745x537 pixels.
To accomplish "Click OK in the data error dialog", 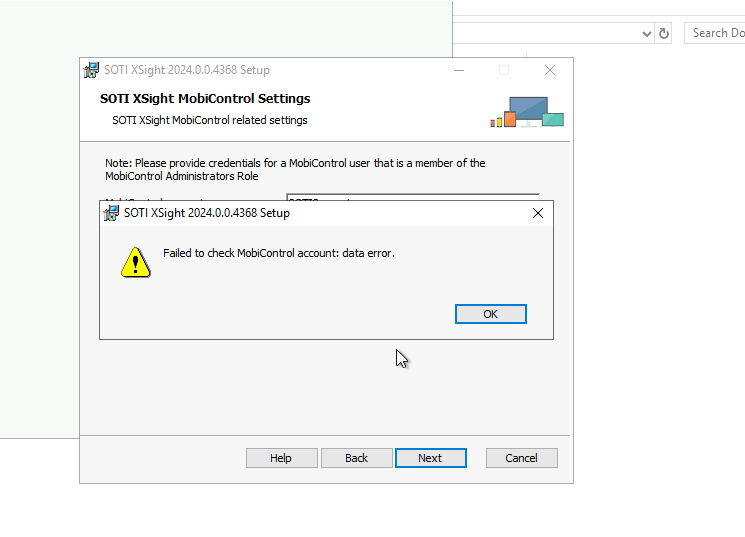I will click(x=490, y=314).
